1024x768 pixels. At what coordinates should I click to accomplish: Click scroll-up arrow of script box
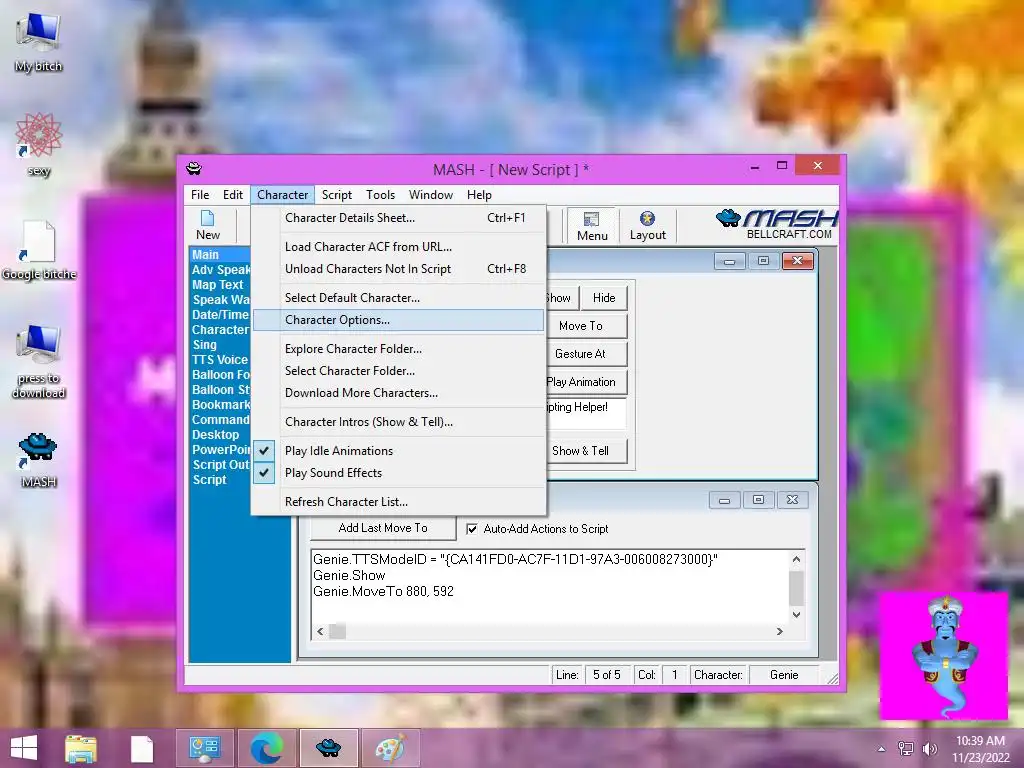coord(796,559)
